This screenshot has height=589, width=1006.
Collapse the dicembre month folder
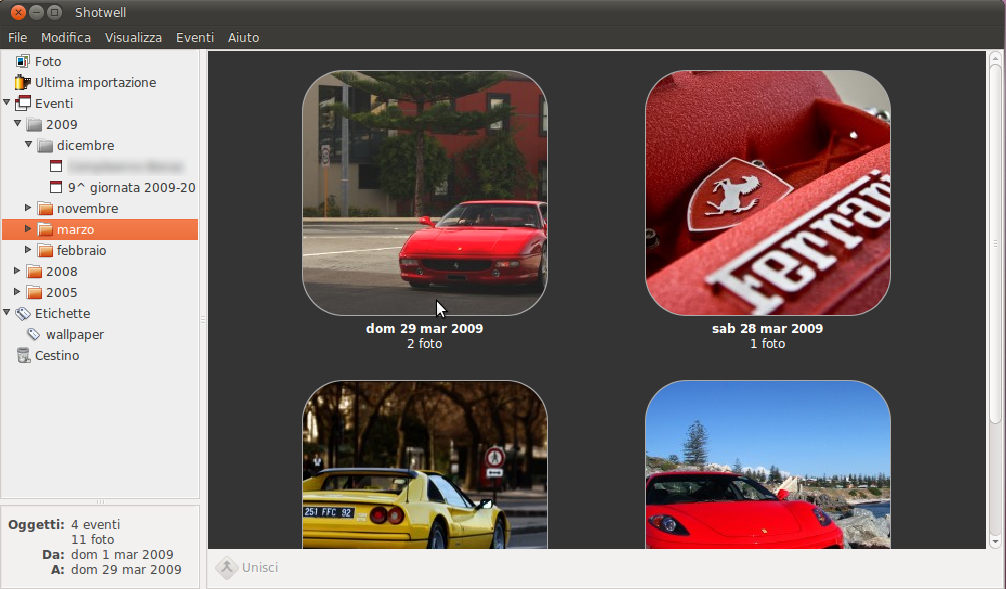tap(28, 145)
